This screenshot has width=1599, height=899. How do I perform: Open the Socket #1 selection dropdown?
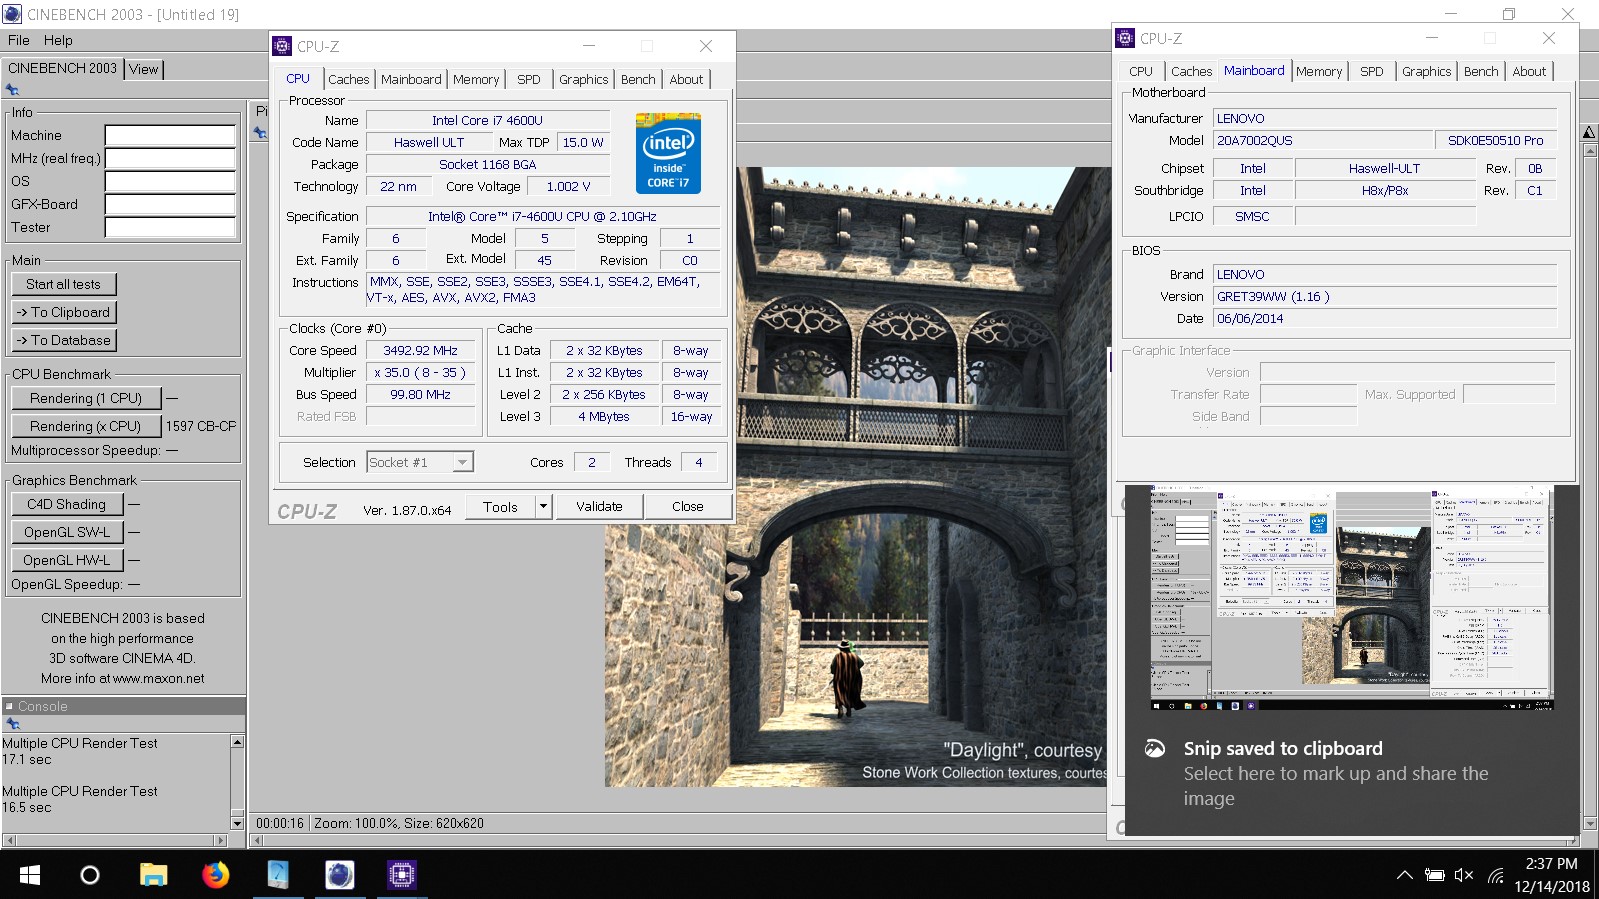click(420, 462)
